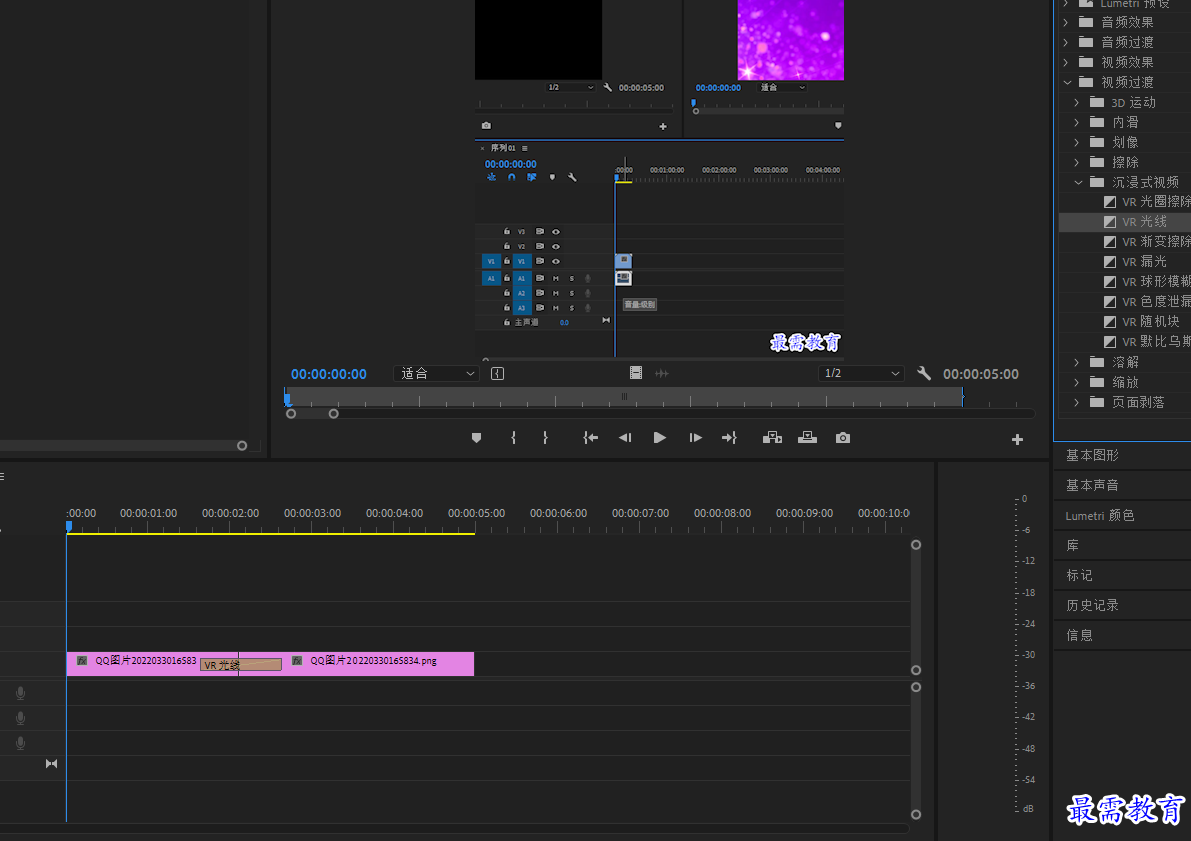Click the Overwrite edit icon
The width and height of the screenshot is (1191, 841).
click(807, 438)
